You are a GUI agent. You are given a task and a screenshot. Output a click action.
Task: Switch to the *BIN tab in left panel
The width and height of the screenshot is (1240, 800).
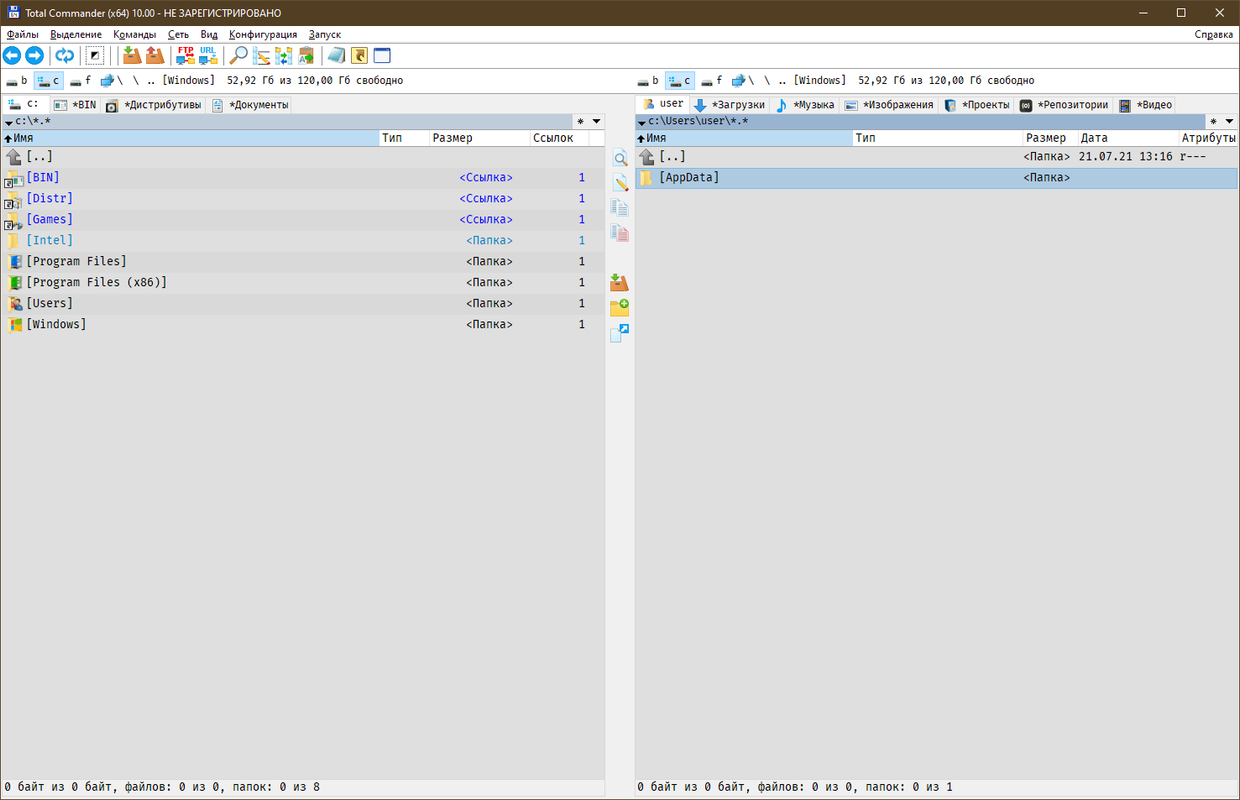tap(75, 105)
